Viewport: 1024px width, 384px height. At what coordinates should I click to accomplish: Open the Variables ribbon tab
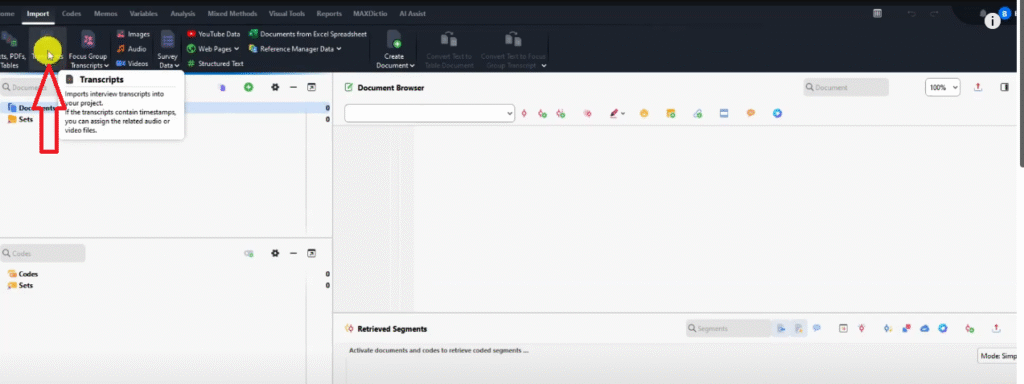click(x=144, y=13)
